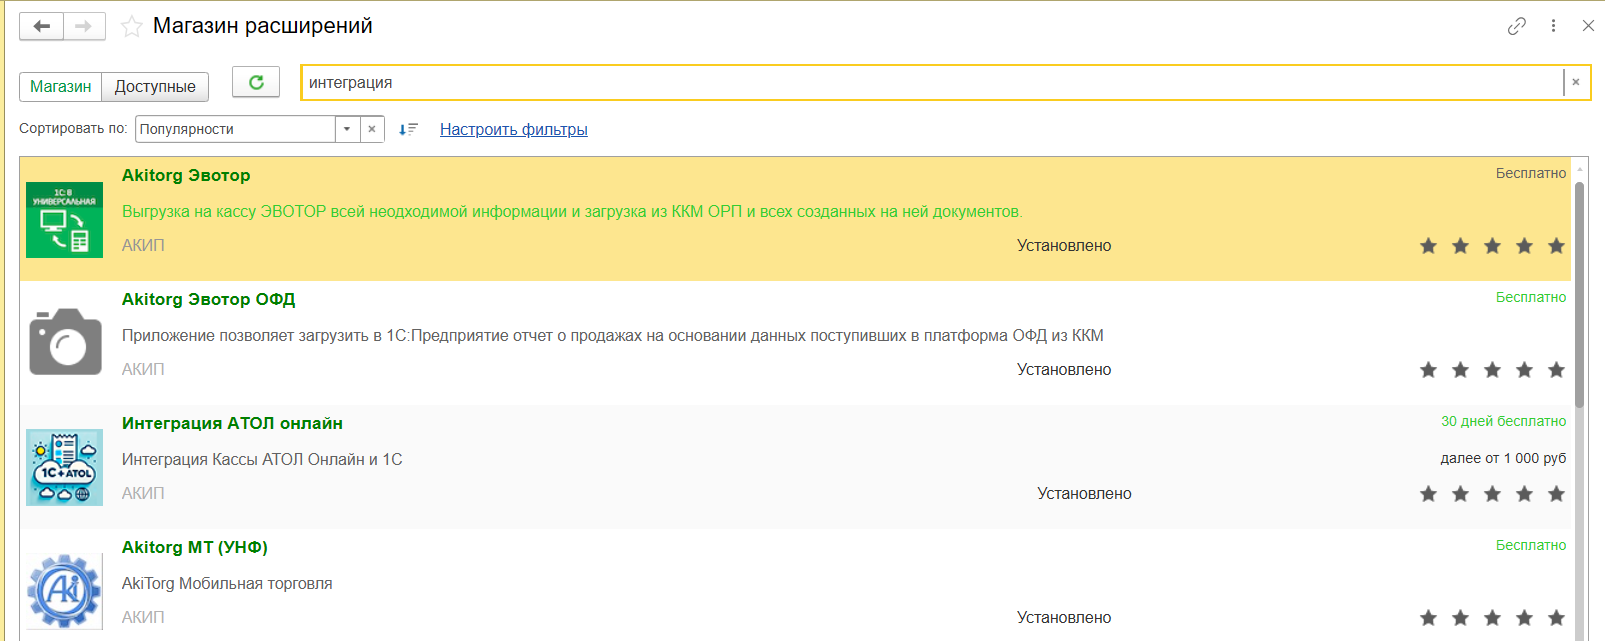The height and width of the screenshot is (641, 1605).
Task: Close the Магазин расширений window
Action: coord(1588,26)
